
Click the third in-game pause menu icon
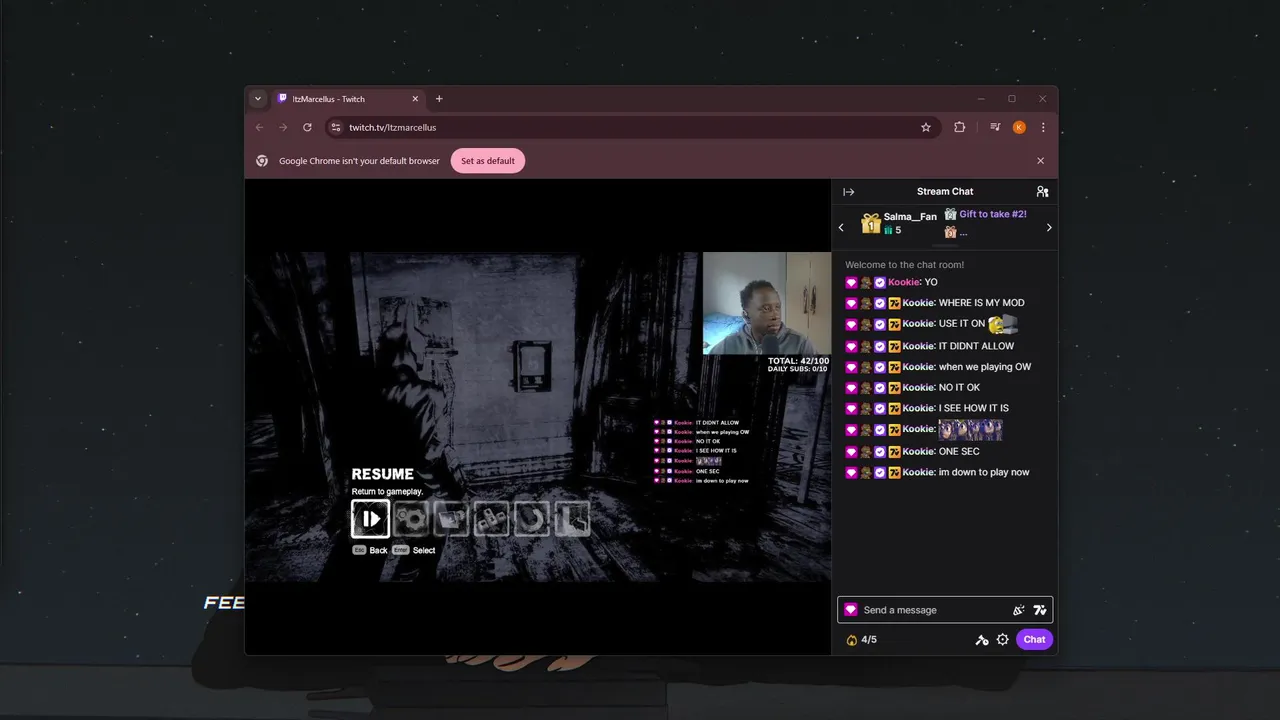tap(451, 519)
